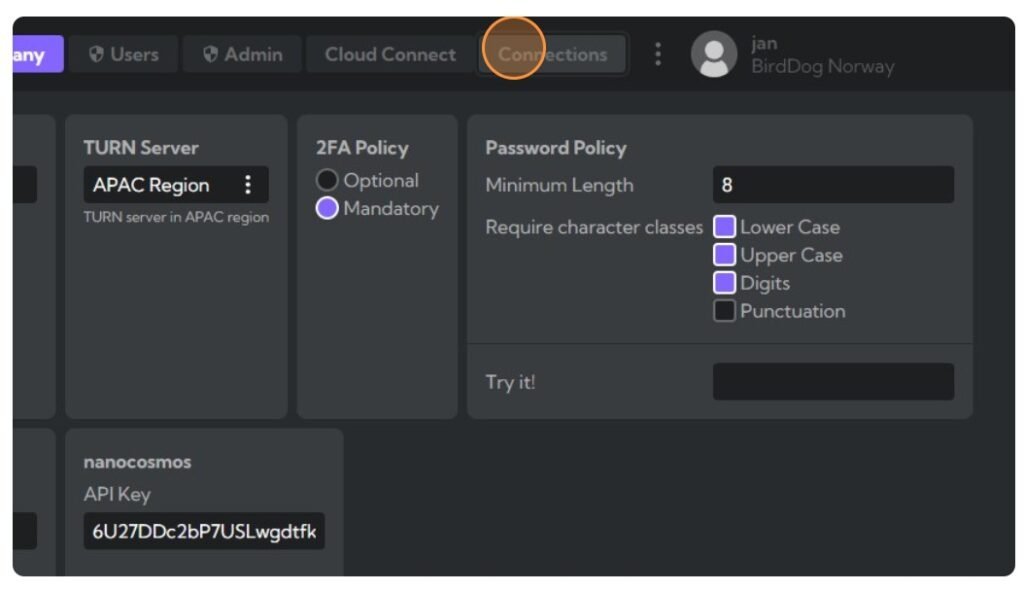Switch to the Cloud Connect tab
The image size is (1024, 590).
click(x=389, y=55)
